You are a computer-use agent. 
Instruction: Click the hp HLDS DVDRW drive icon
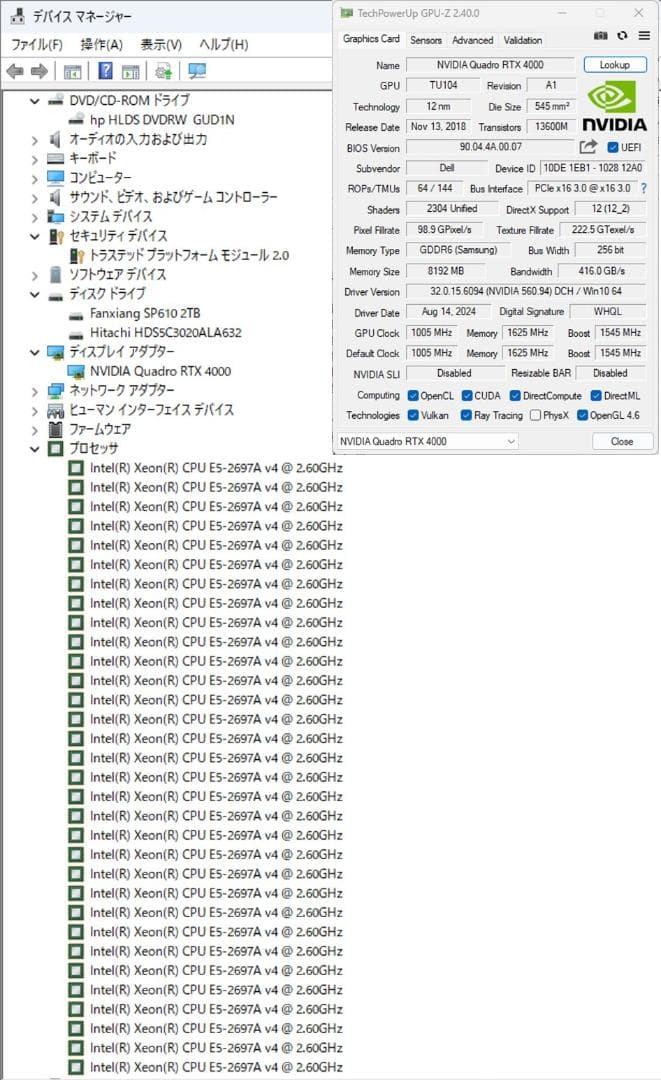coord(77,120)
